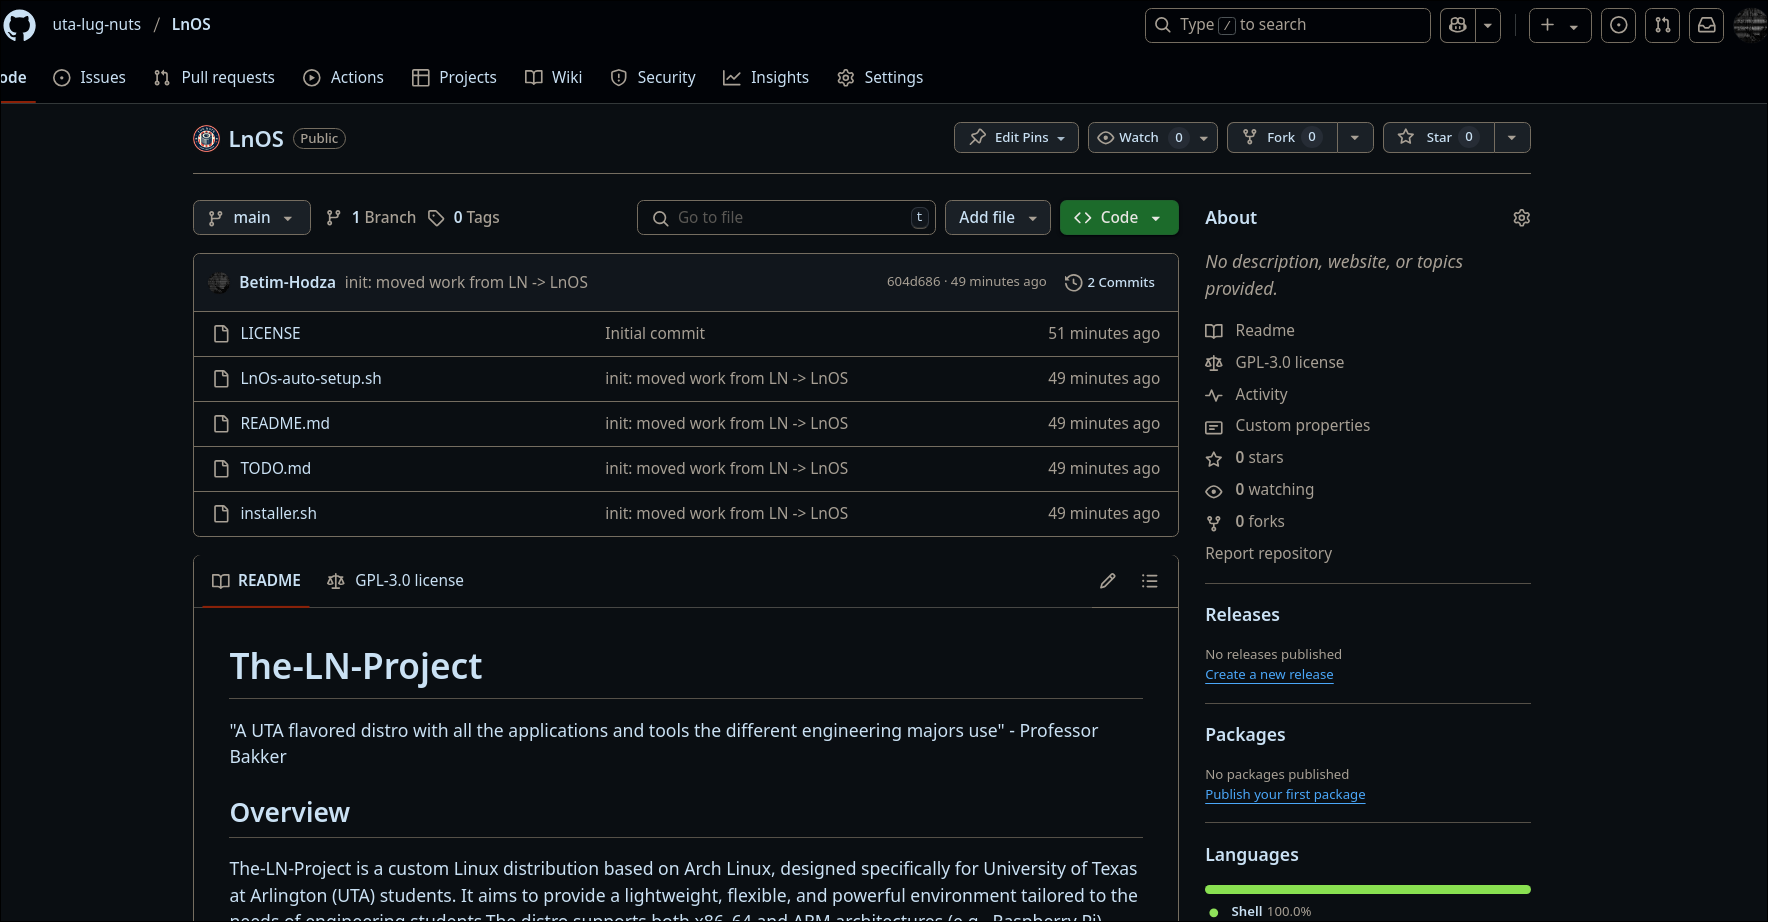Switch to the Projects tab
The width and height of the screenshot is (1768, 922).
click(x=454, y=77)
